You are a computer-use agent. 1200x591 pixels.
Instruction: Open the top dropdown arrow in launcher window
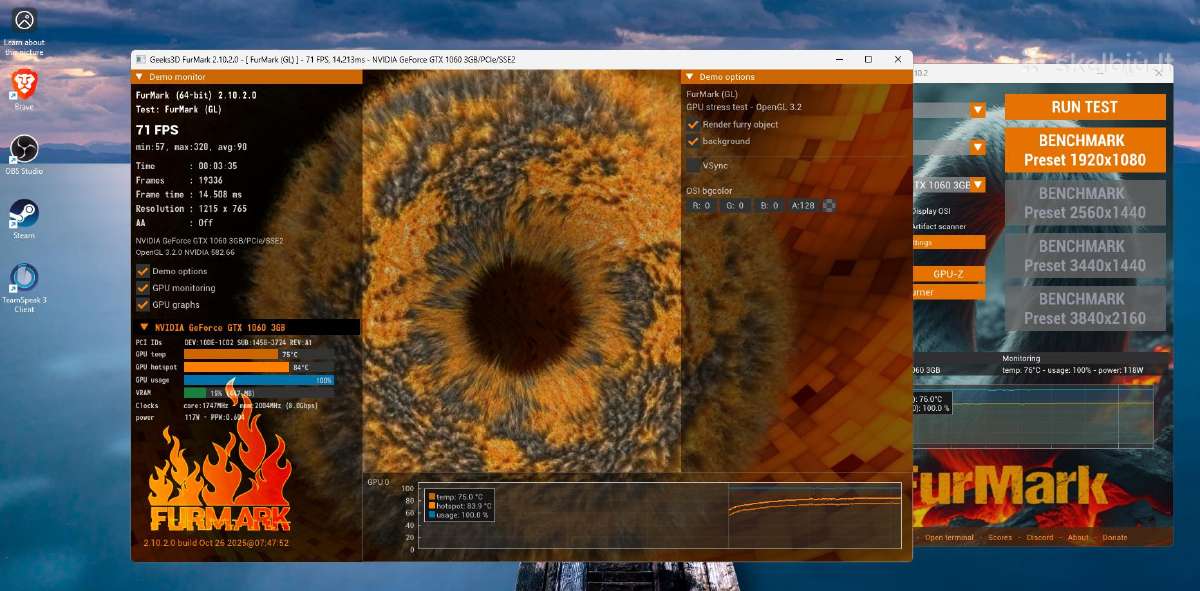977,110
